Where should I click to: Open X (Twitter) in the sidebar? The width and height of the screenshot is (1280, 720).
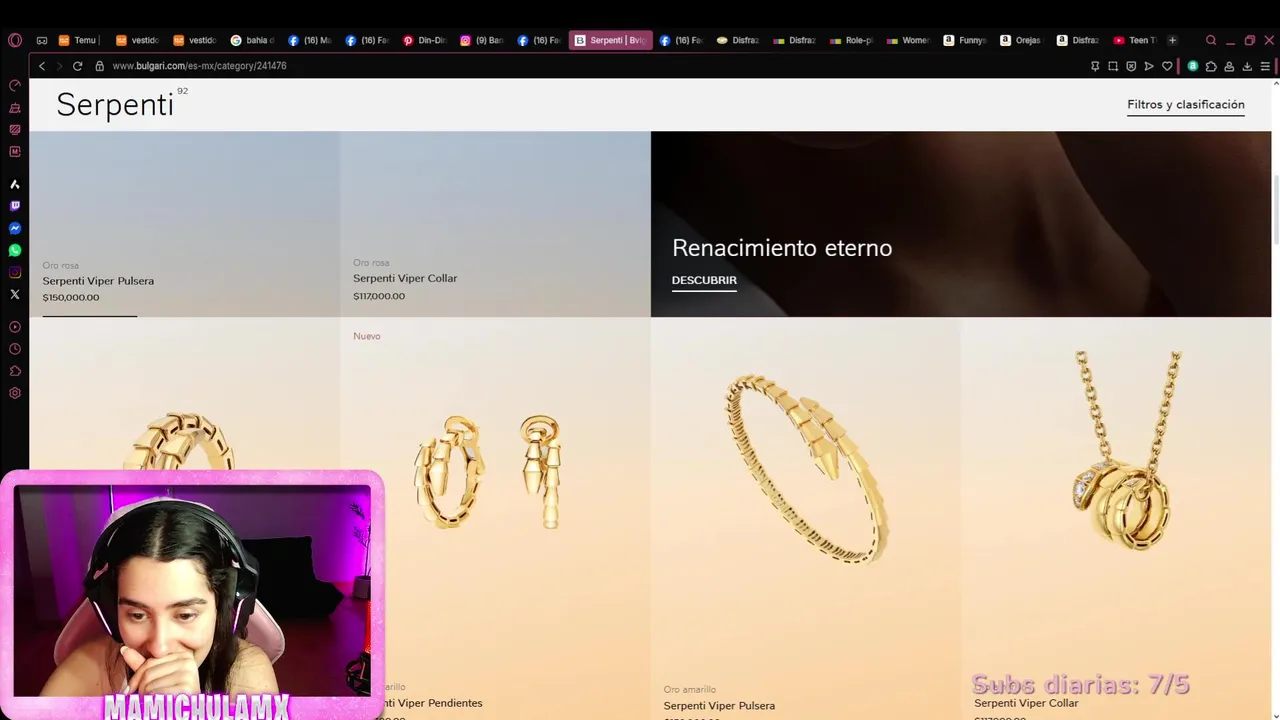[x=14, y=294]
